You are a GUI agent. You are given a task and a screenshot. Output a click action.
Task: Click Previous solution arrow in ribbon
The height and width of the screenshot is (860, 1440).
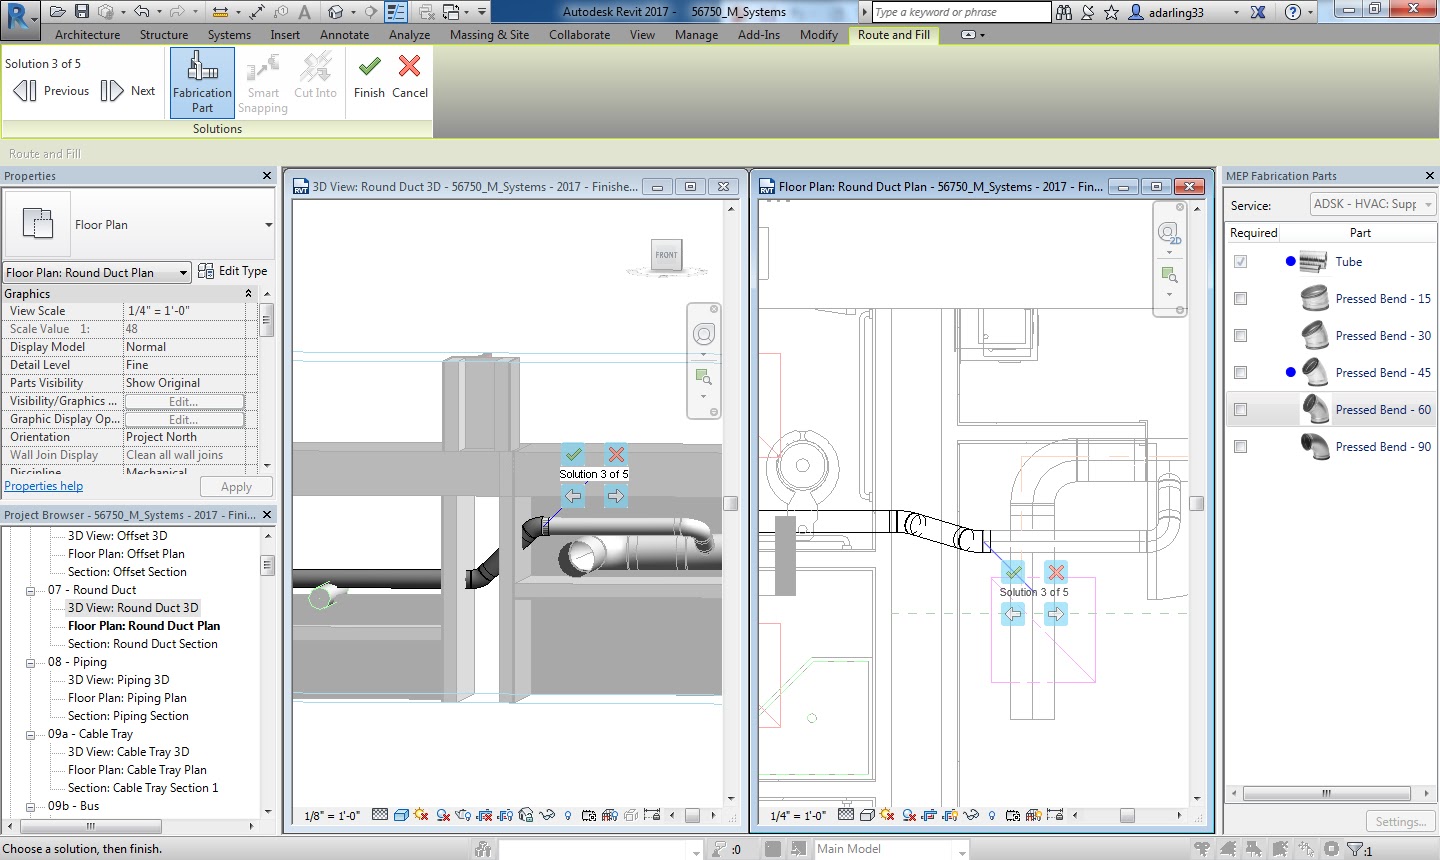point(51,91)
